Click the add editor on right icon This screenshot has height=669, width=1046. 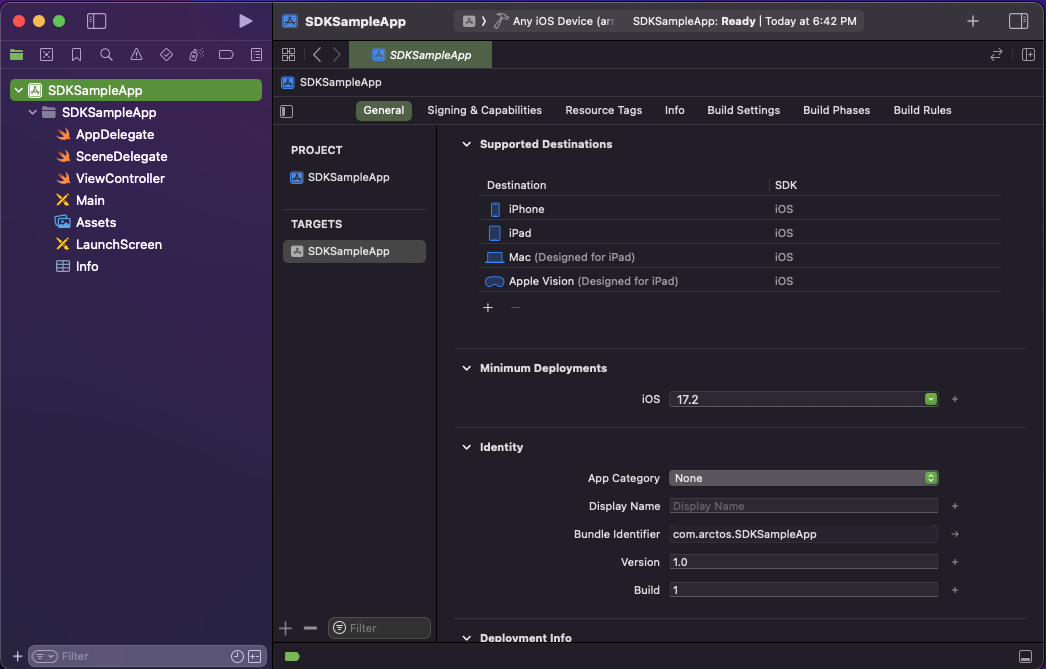coord(1028,55)
